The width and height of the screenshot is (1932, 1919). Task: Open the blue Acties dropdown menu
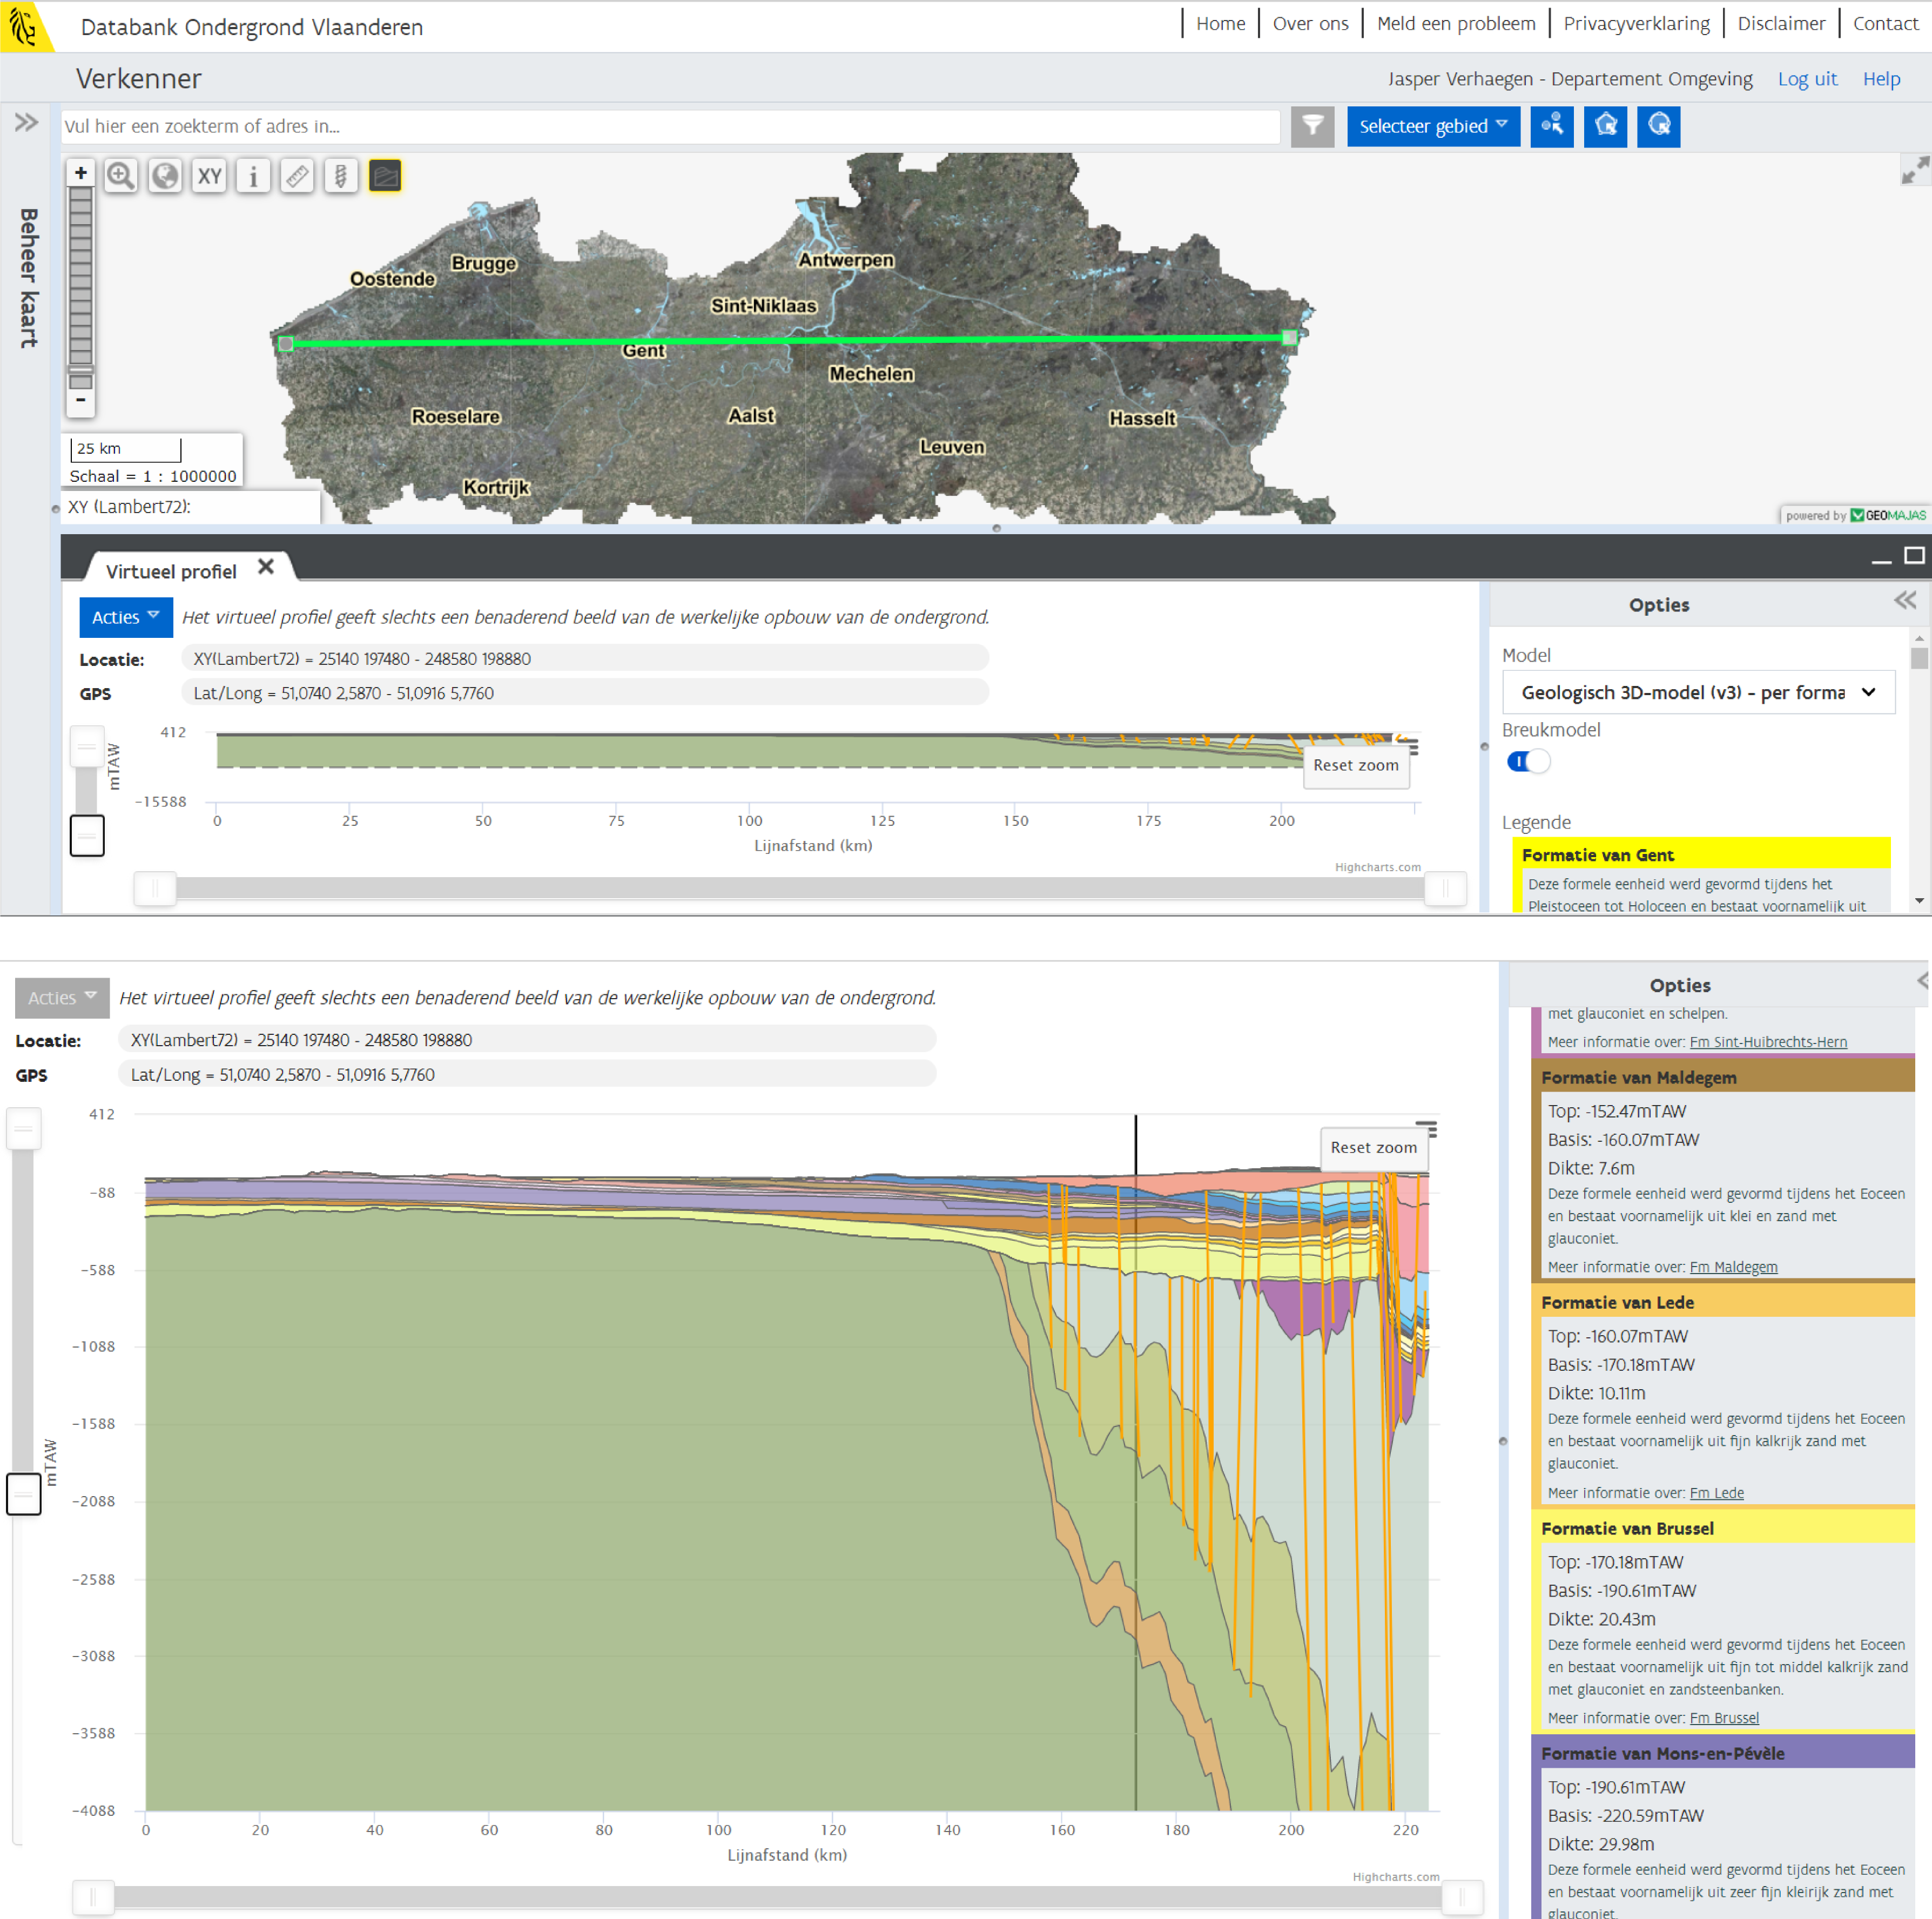pos(125,617)
